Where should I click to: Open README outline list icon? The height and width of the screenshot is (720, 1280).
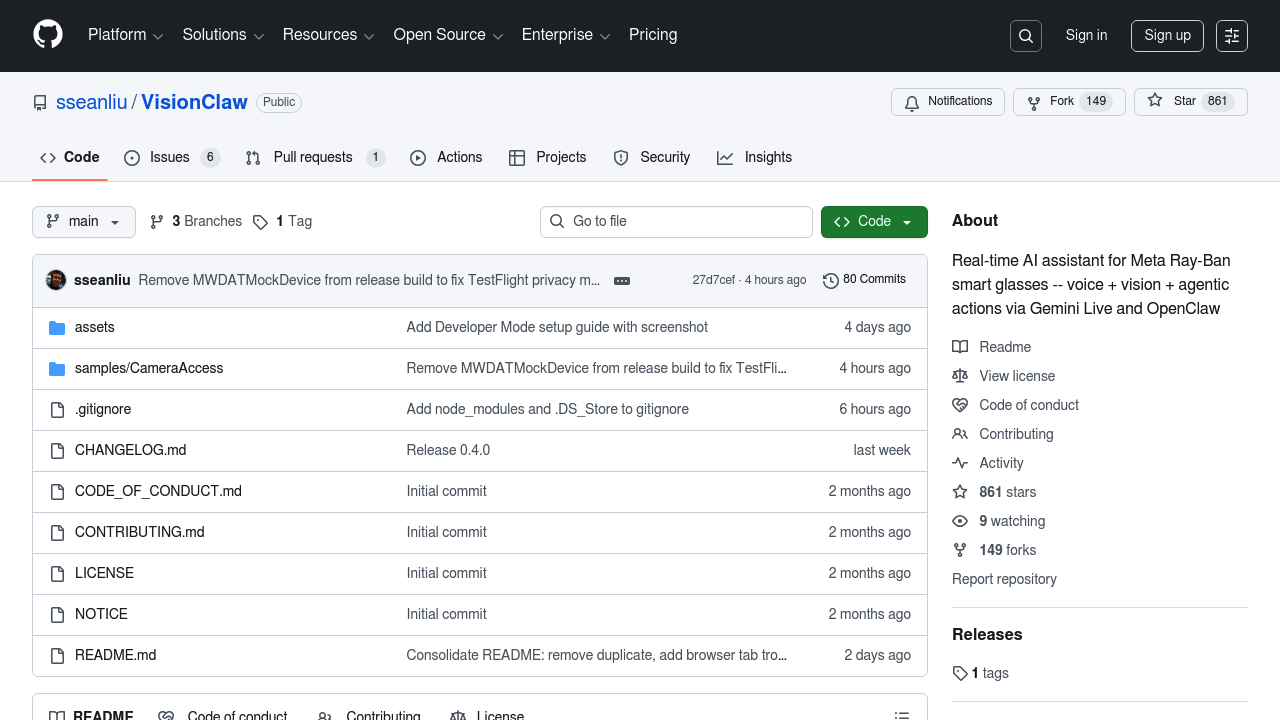click(901, 714)
